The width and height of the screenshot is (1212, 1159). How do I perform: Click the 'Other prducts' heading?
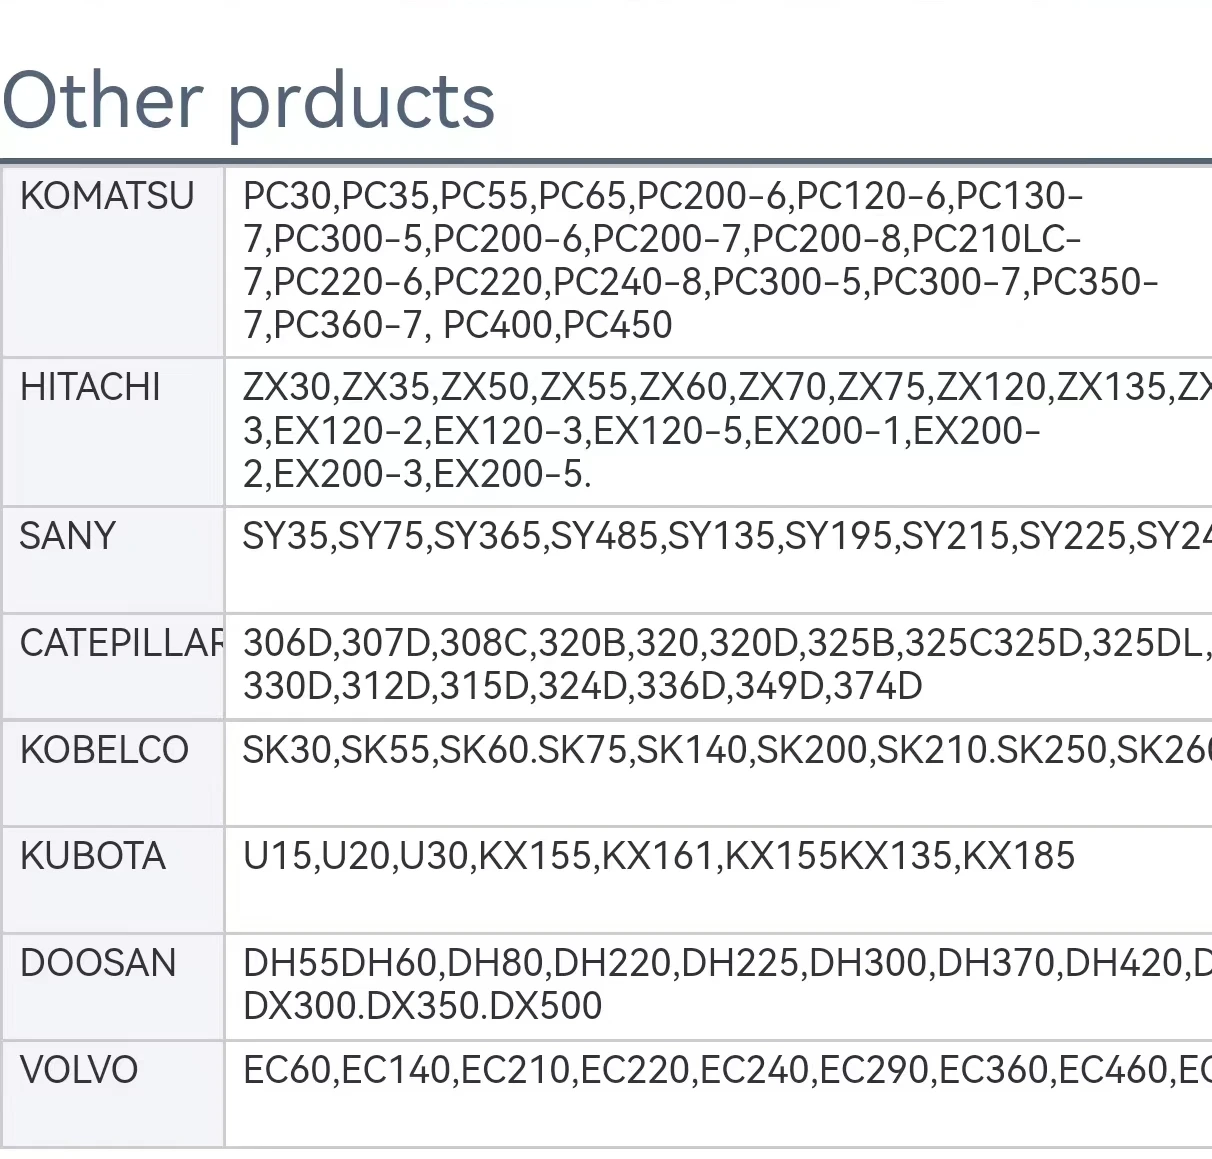click(248, 100)
